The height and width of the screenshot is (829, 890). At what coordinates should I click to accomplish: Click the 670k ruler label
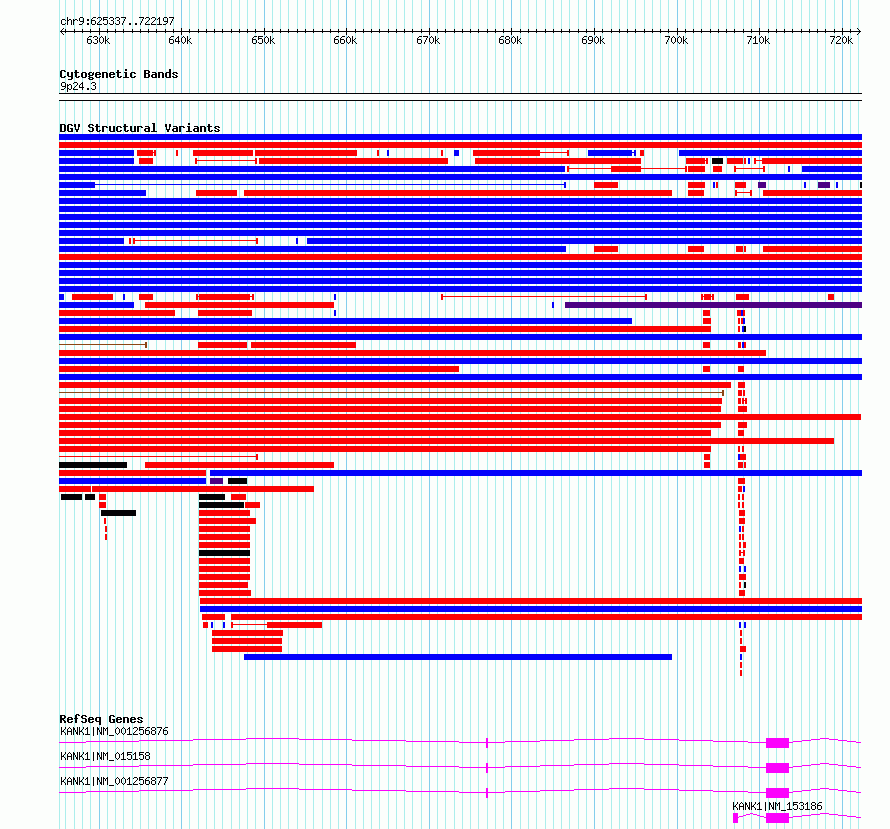pos(429,41)
